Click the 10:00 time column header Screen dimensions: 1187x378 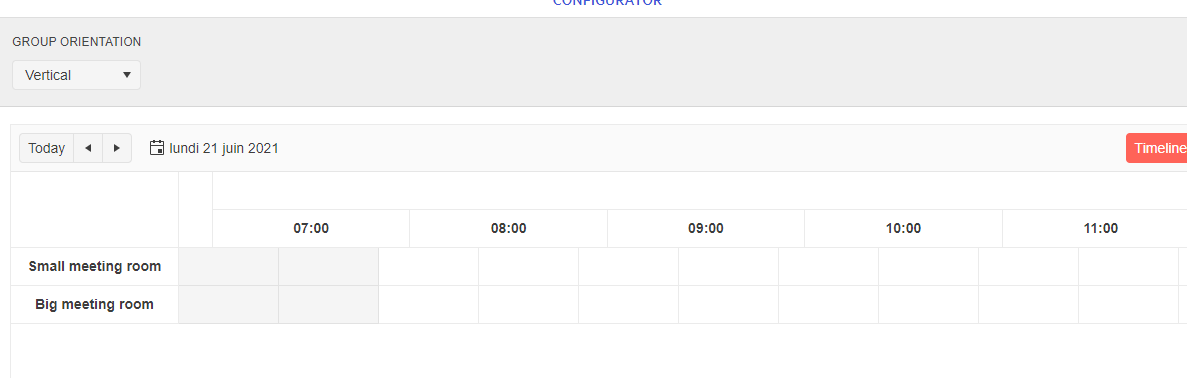point(903,229)
